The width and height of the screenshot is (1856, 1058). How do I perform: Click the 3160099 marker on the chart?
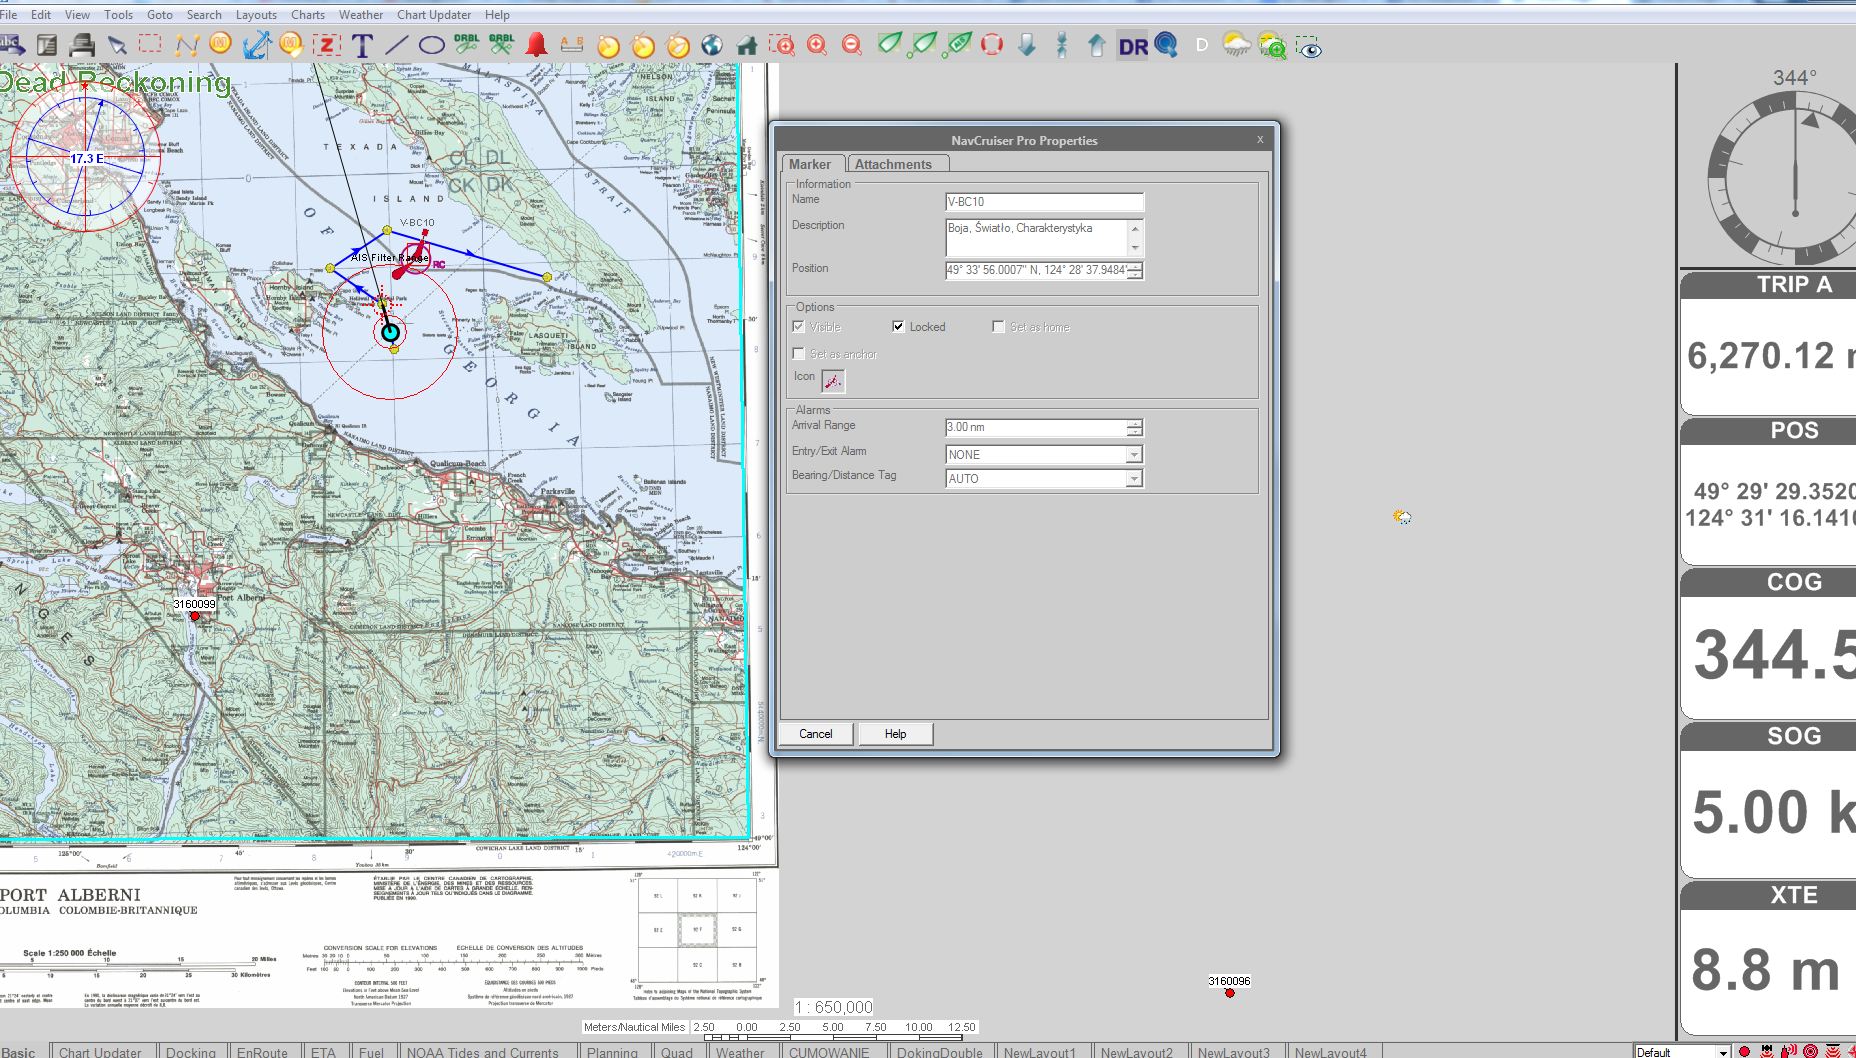click(x=195, y=616)
